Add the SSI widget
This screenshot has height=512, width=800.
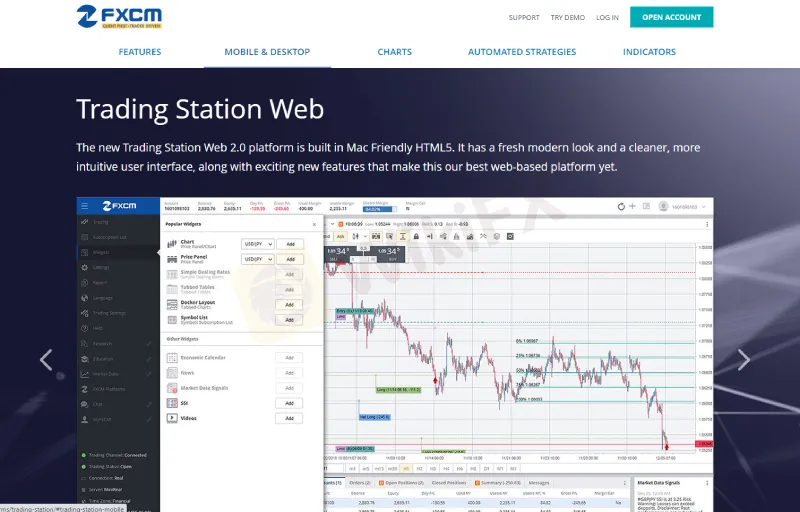pos(289,403)
